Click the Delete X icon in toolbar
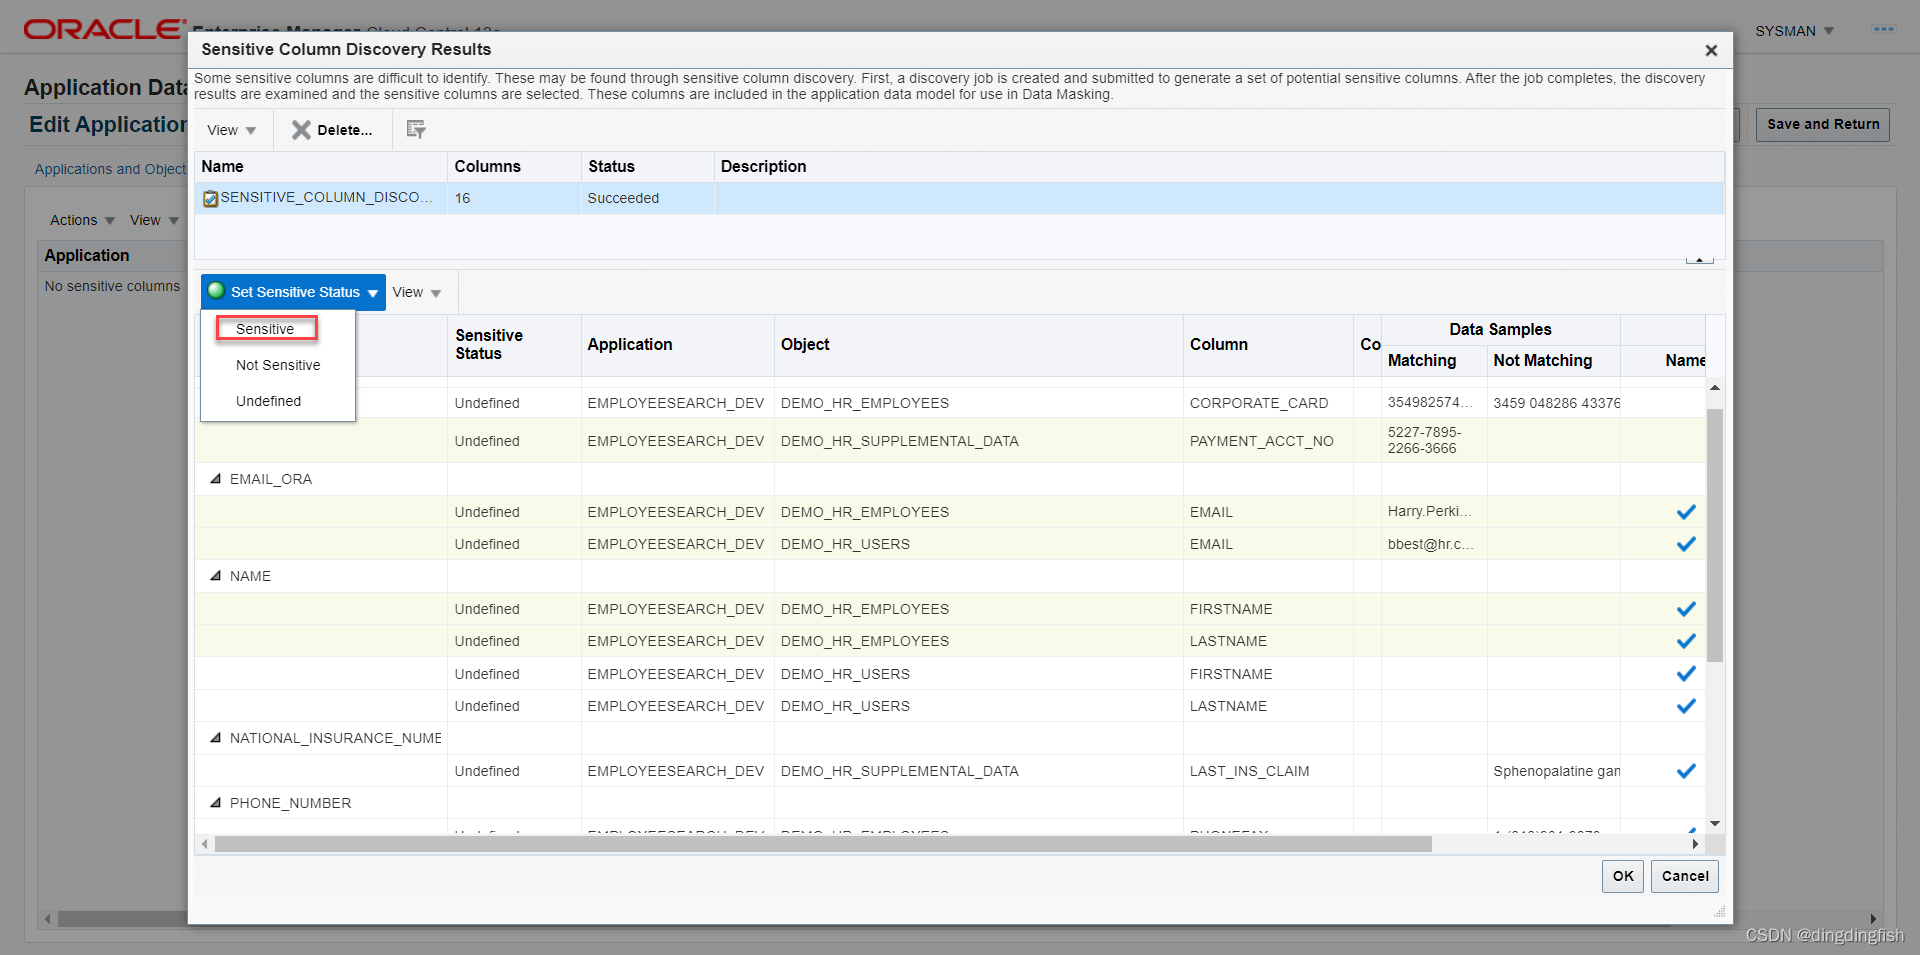Image resolution: width=1920 pixels, height=955 pixels. coord(301,130)
